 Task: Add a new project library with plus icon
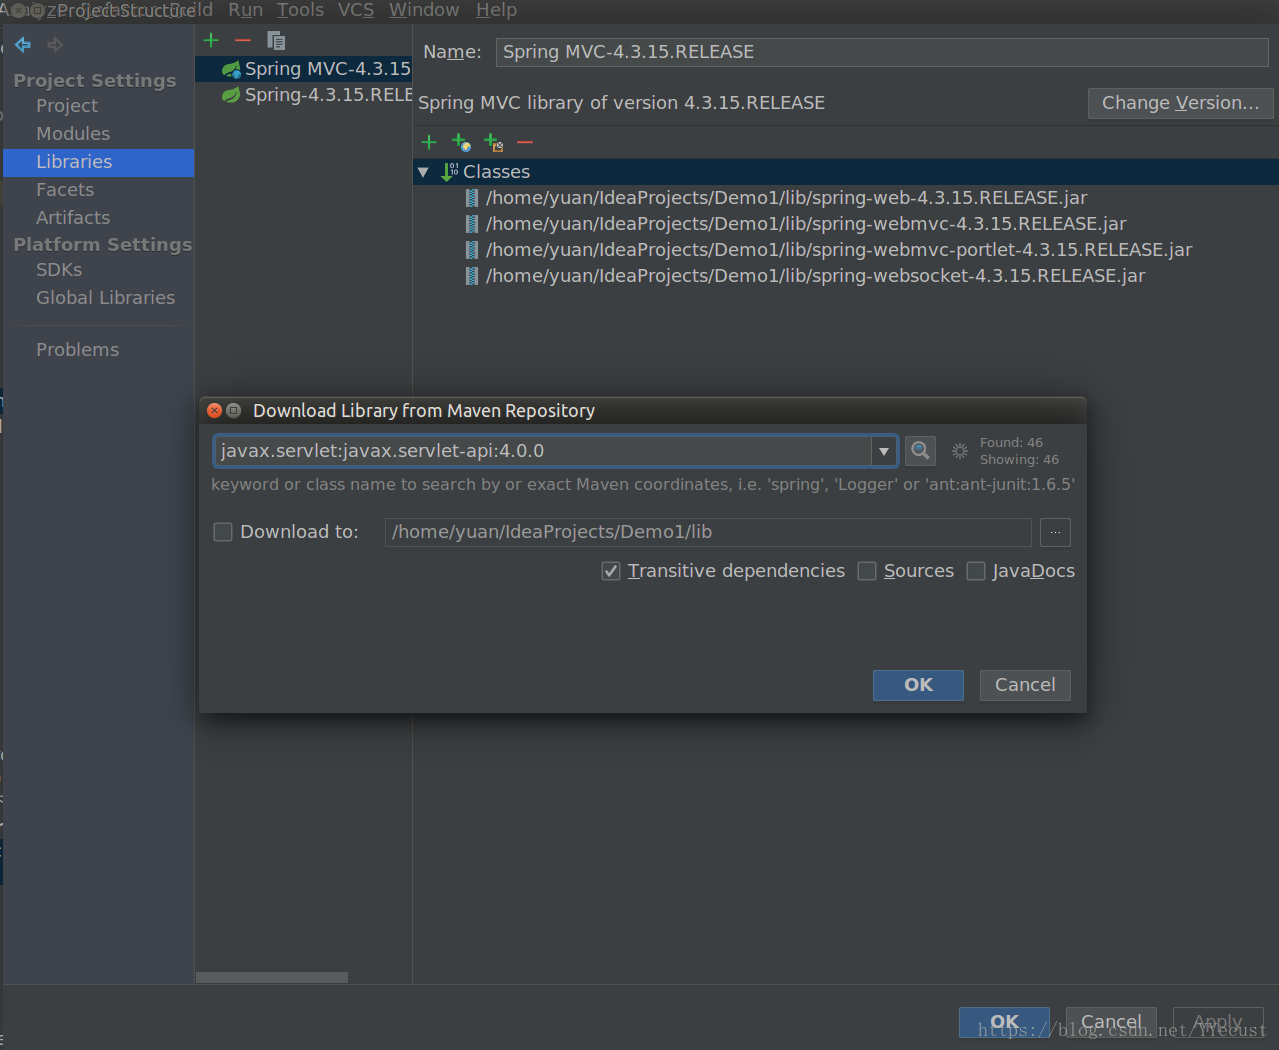211,40
